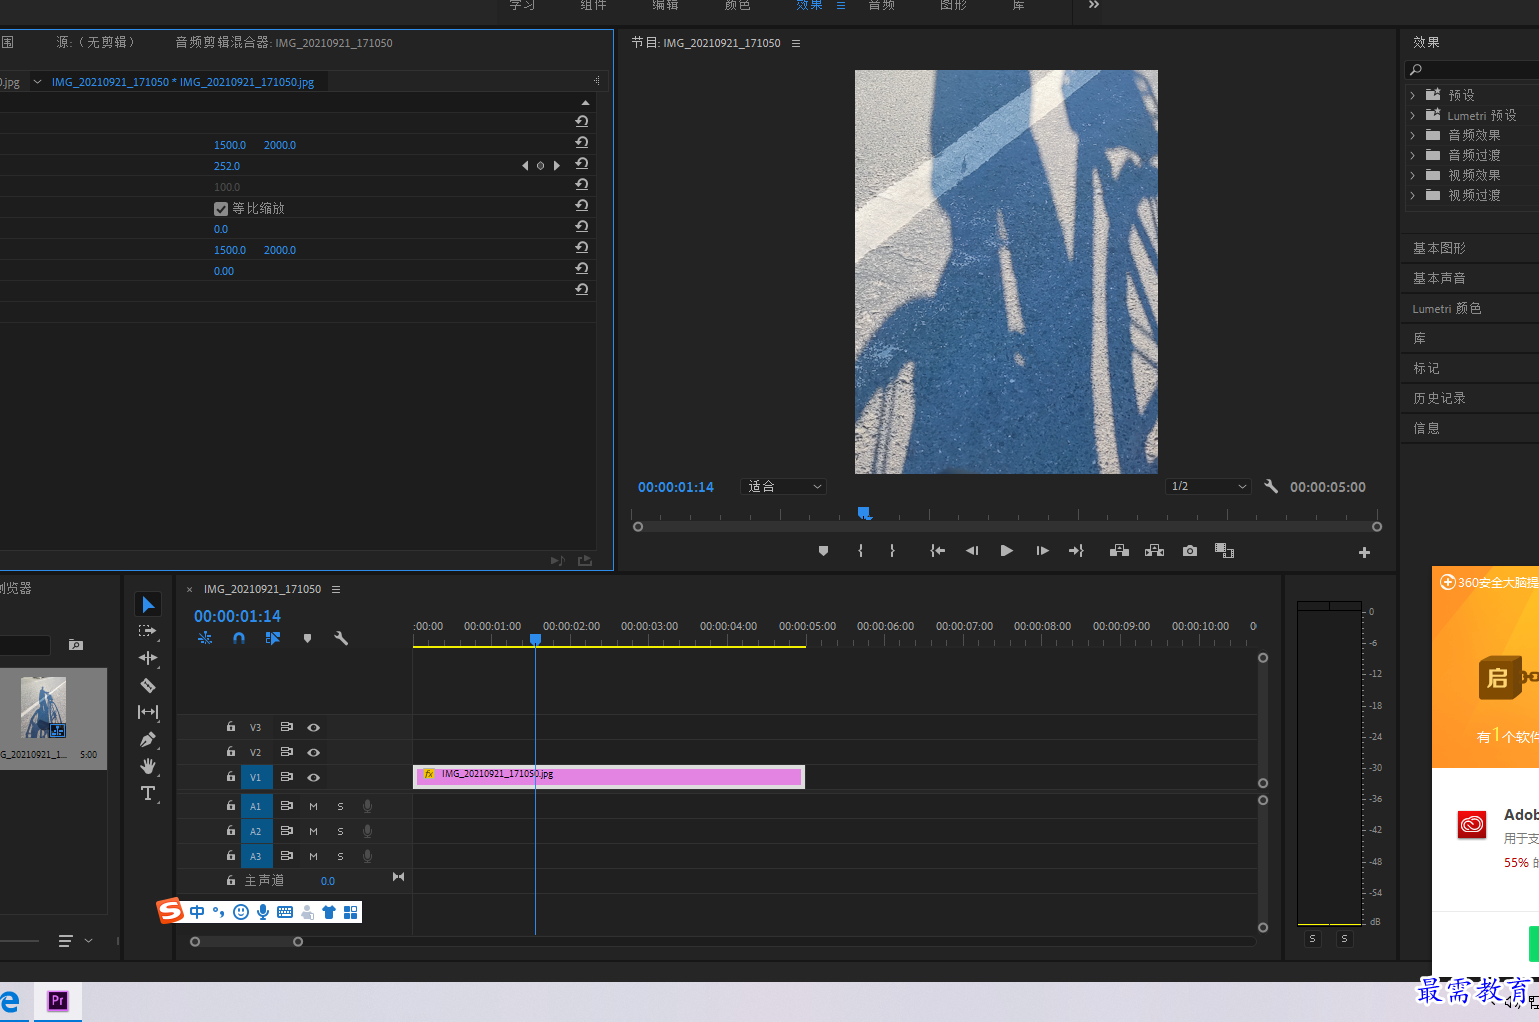This screenshot has height=1022, width=1539.
Task: Select the Type tool
Action: point(148,793)
